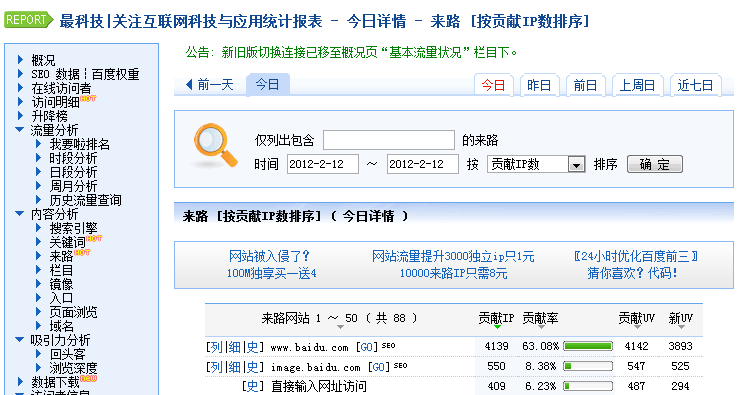Screen dimensions: 745x395
Task: Open 历史流量查询 in the sidebar
Action: pyautogui.click(x=86, y=200)
